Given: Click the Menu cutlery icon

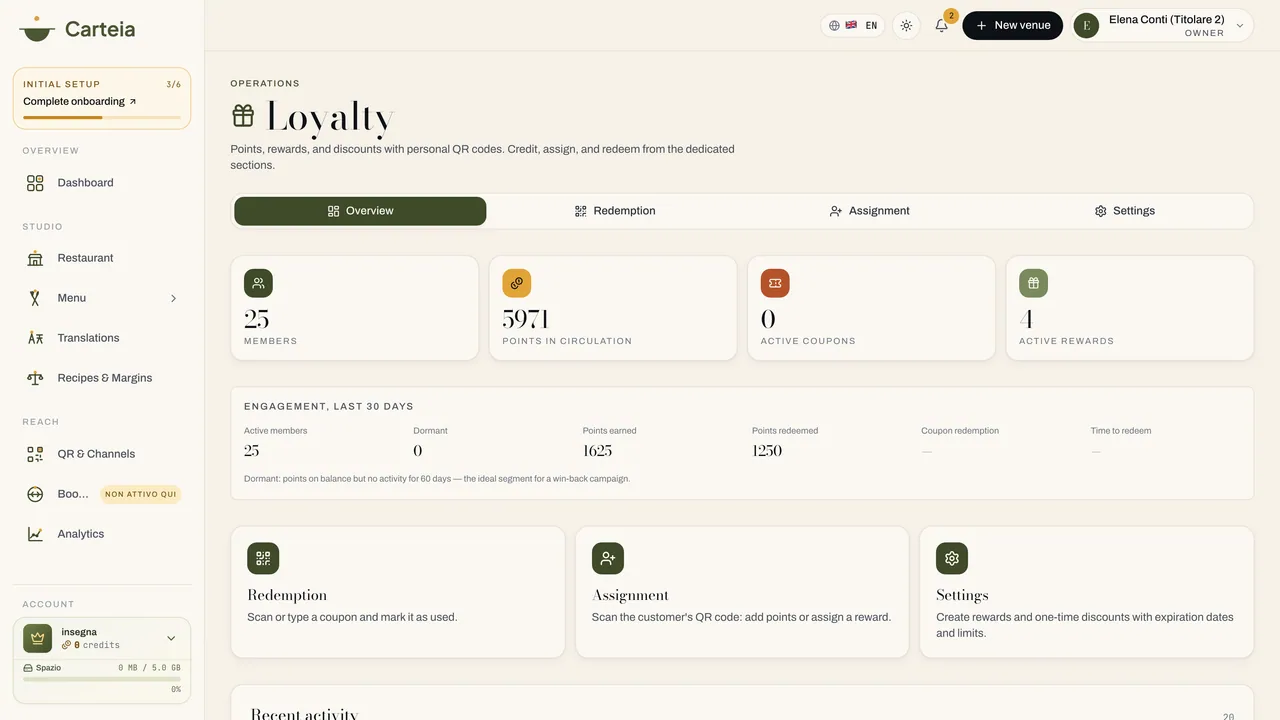Looking at the screenshot, I should pos(35,298).
